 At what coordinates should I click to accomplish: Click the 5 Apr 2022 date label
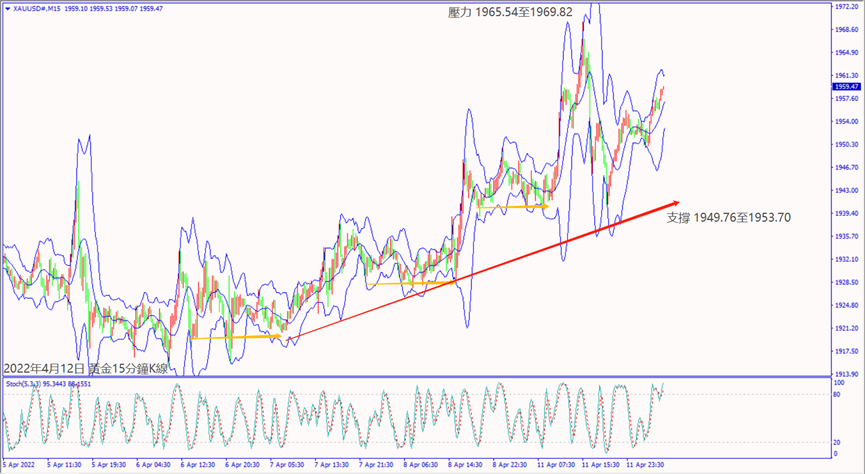tap(22, 465)
